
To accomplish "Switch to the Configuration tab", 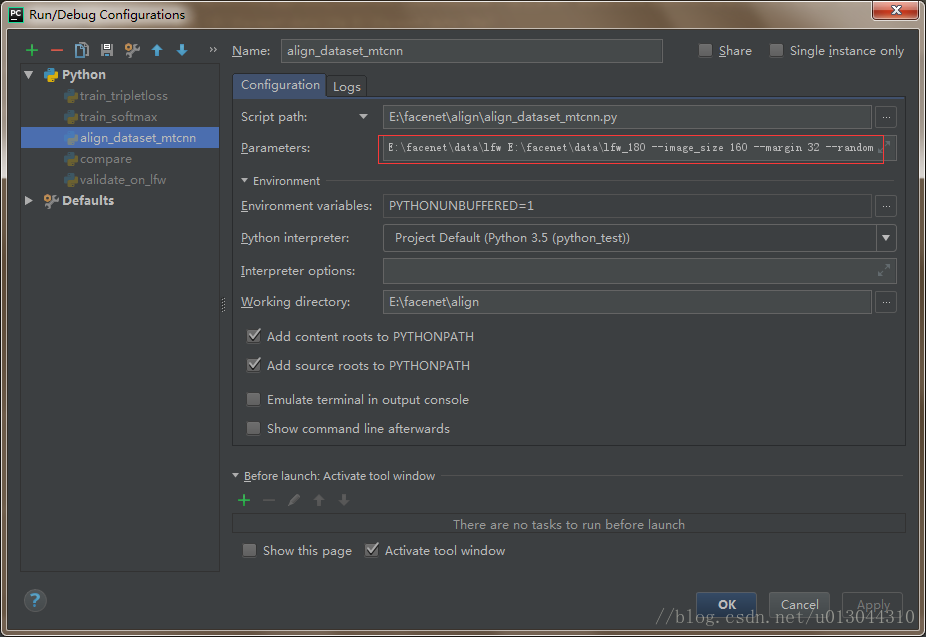I will coord(280,85).
